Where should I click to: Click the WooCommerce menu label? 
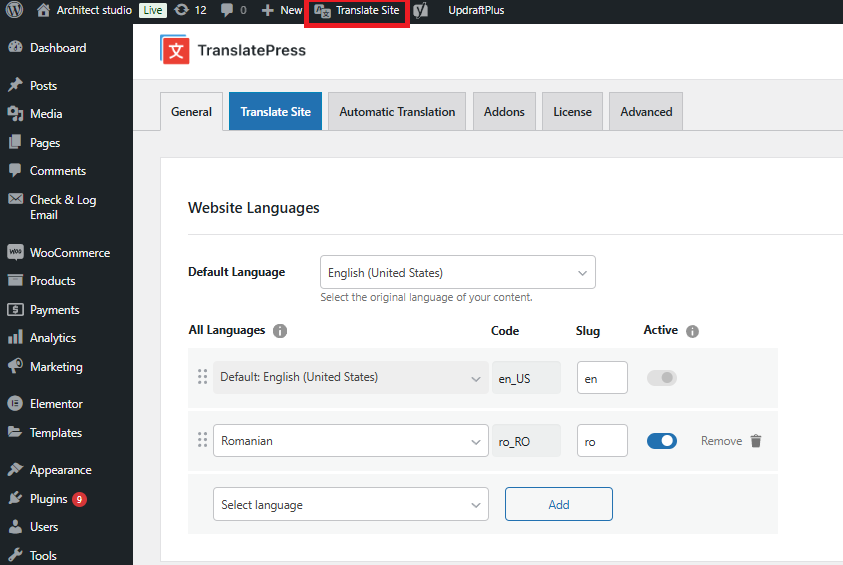tap(70, 253)
